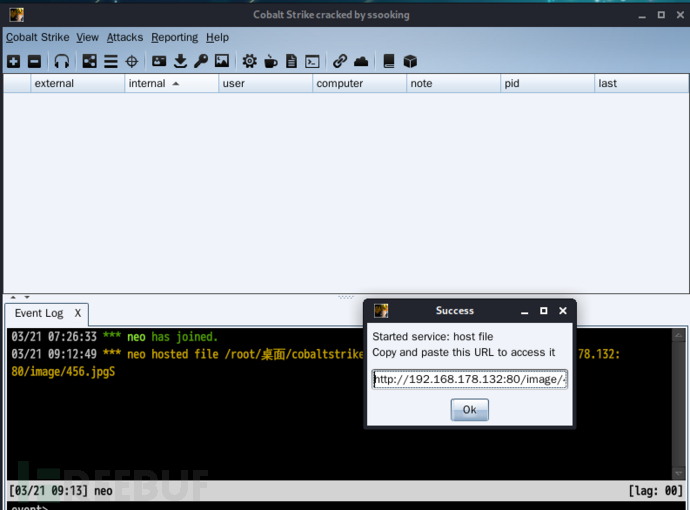Screen dimensions: 690x510
Task: Click the event log scrollbar down arrow
Action: [x=679, y=473]
